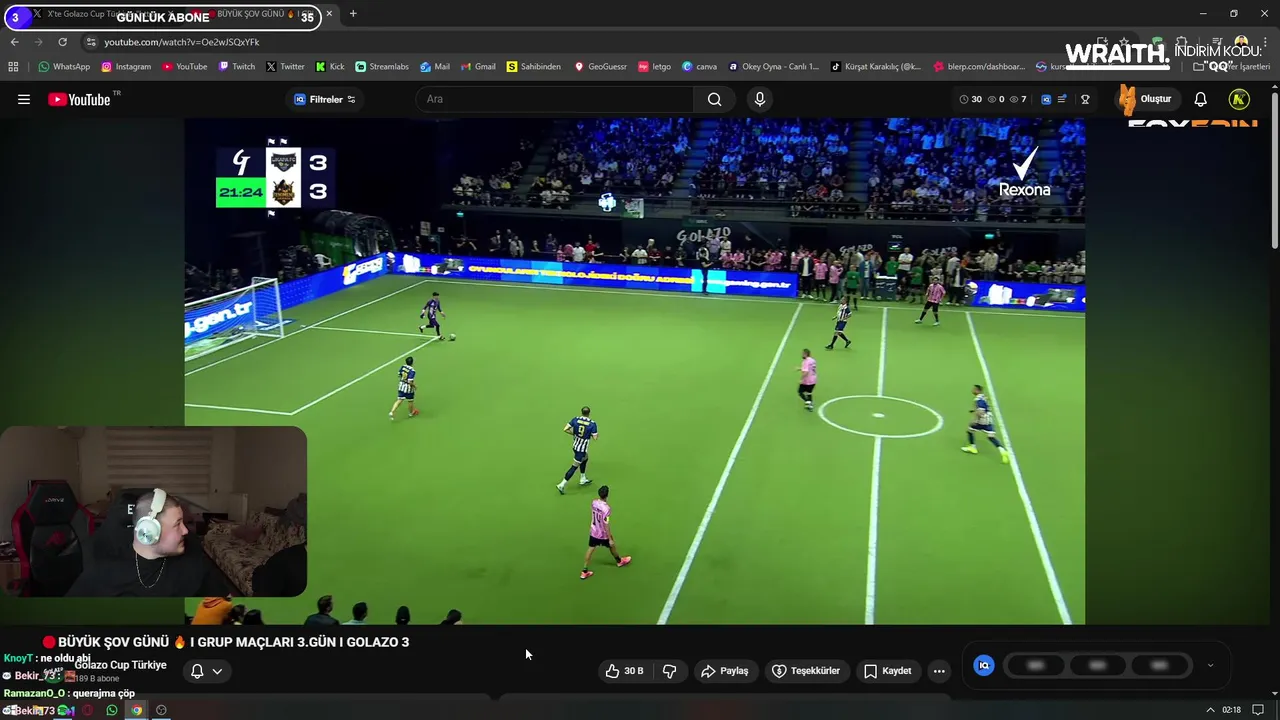
Task: Open the Gmail bookmark
Action: 478,67
